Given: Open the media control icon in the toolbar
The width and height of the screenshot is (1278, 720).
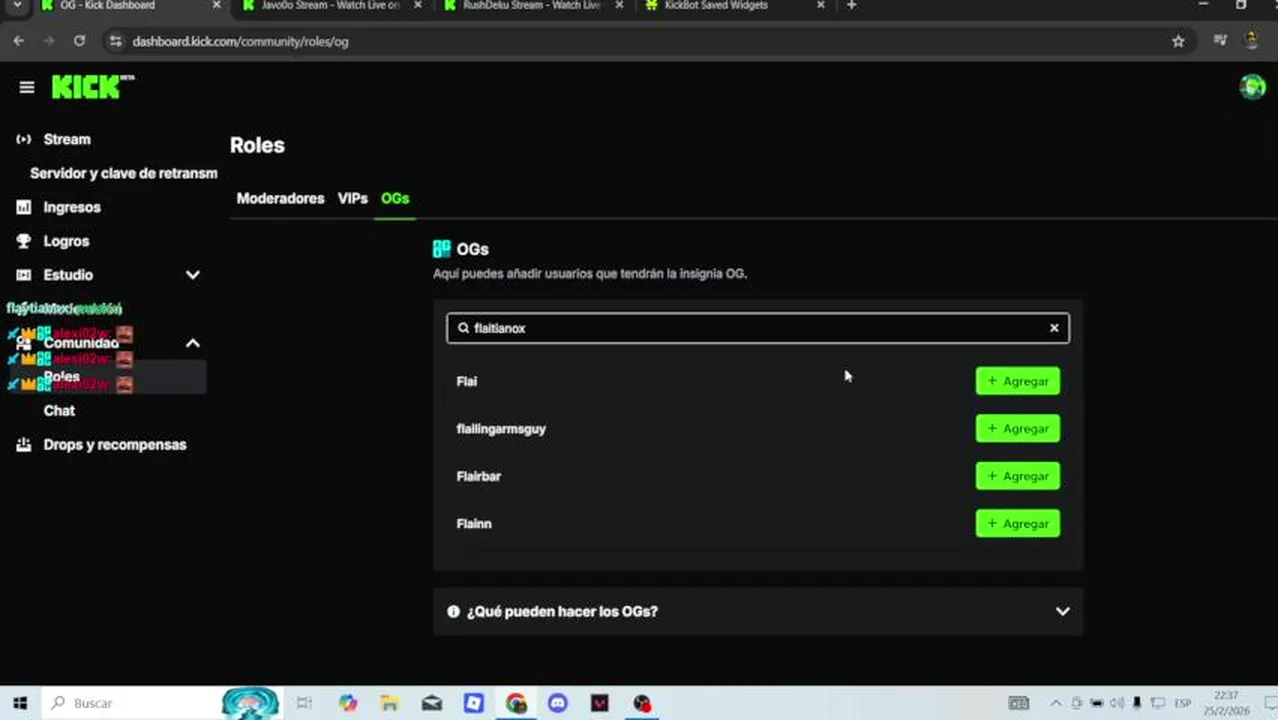Looking at the screenshot, I should click(x=1220, y=41).
